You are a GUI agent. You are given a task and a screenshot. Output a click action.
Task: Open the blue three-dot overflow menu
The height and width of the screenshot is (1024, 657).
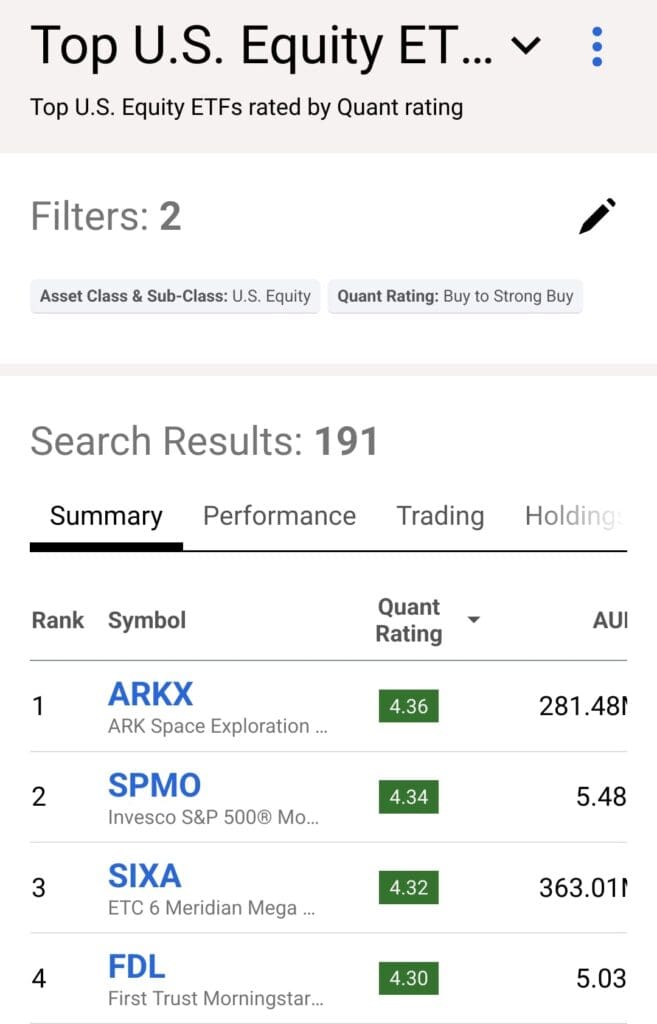click(x=597, y=44)
